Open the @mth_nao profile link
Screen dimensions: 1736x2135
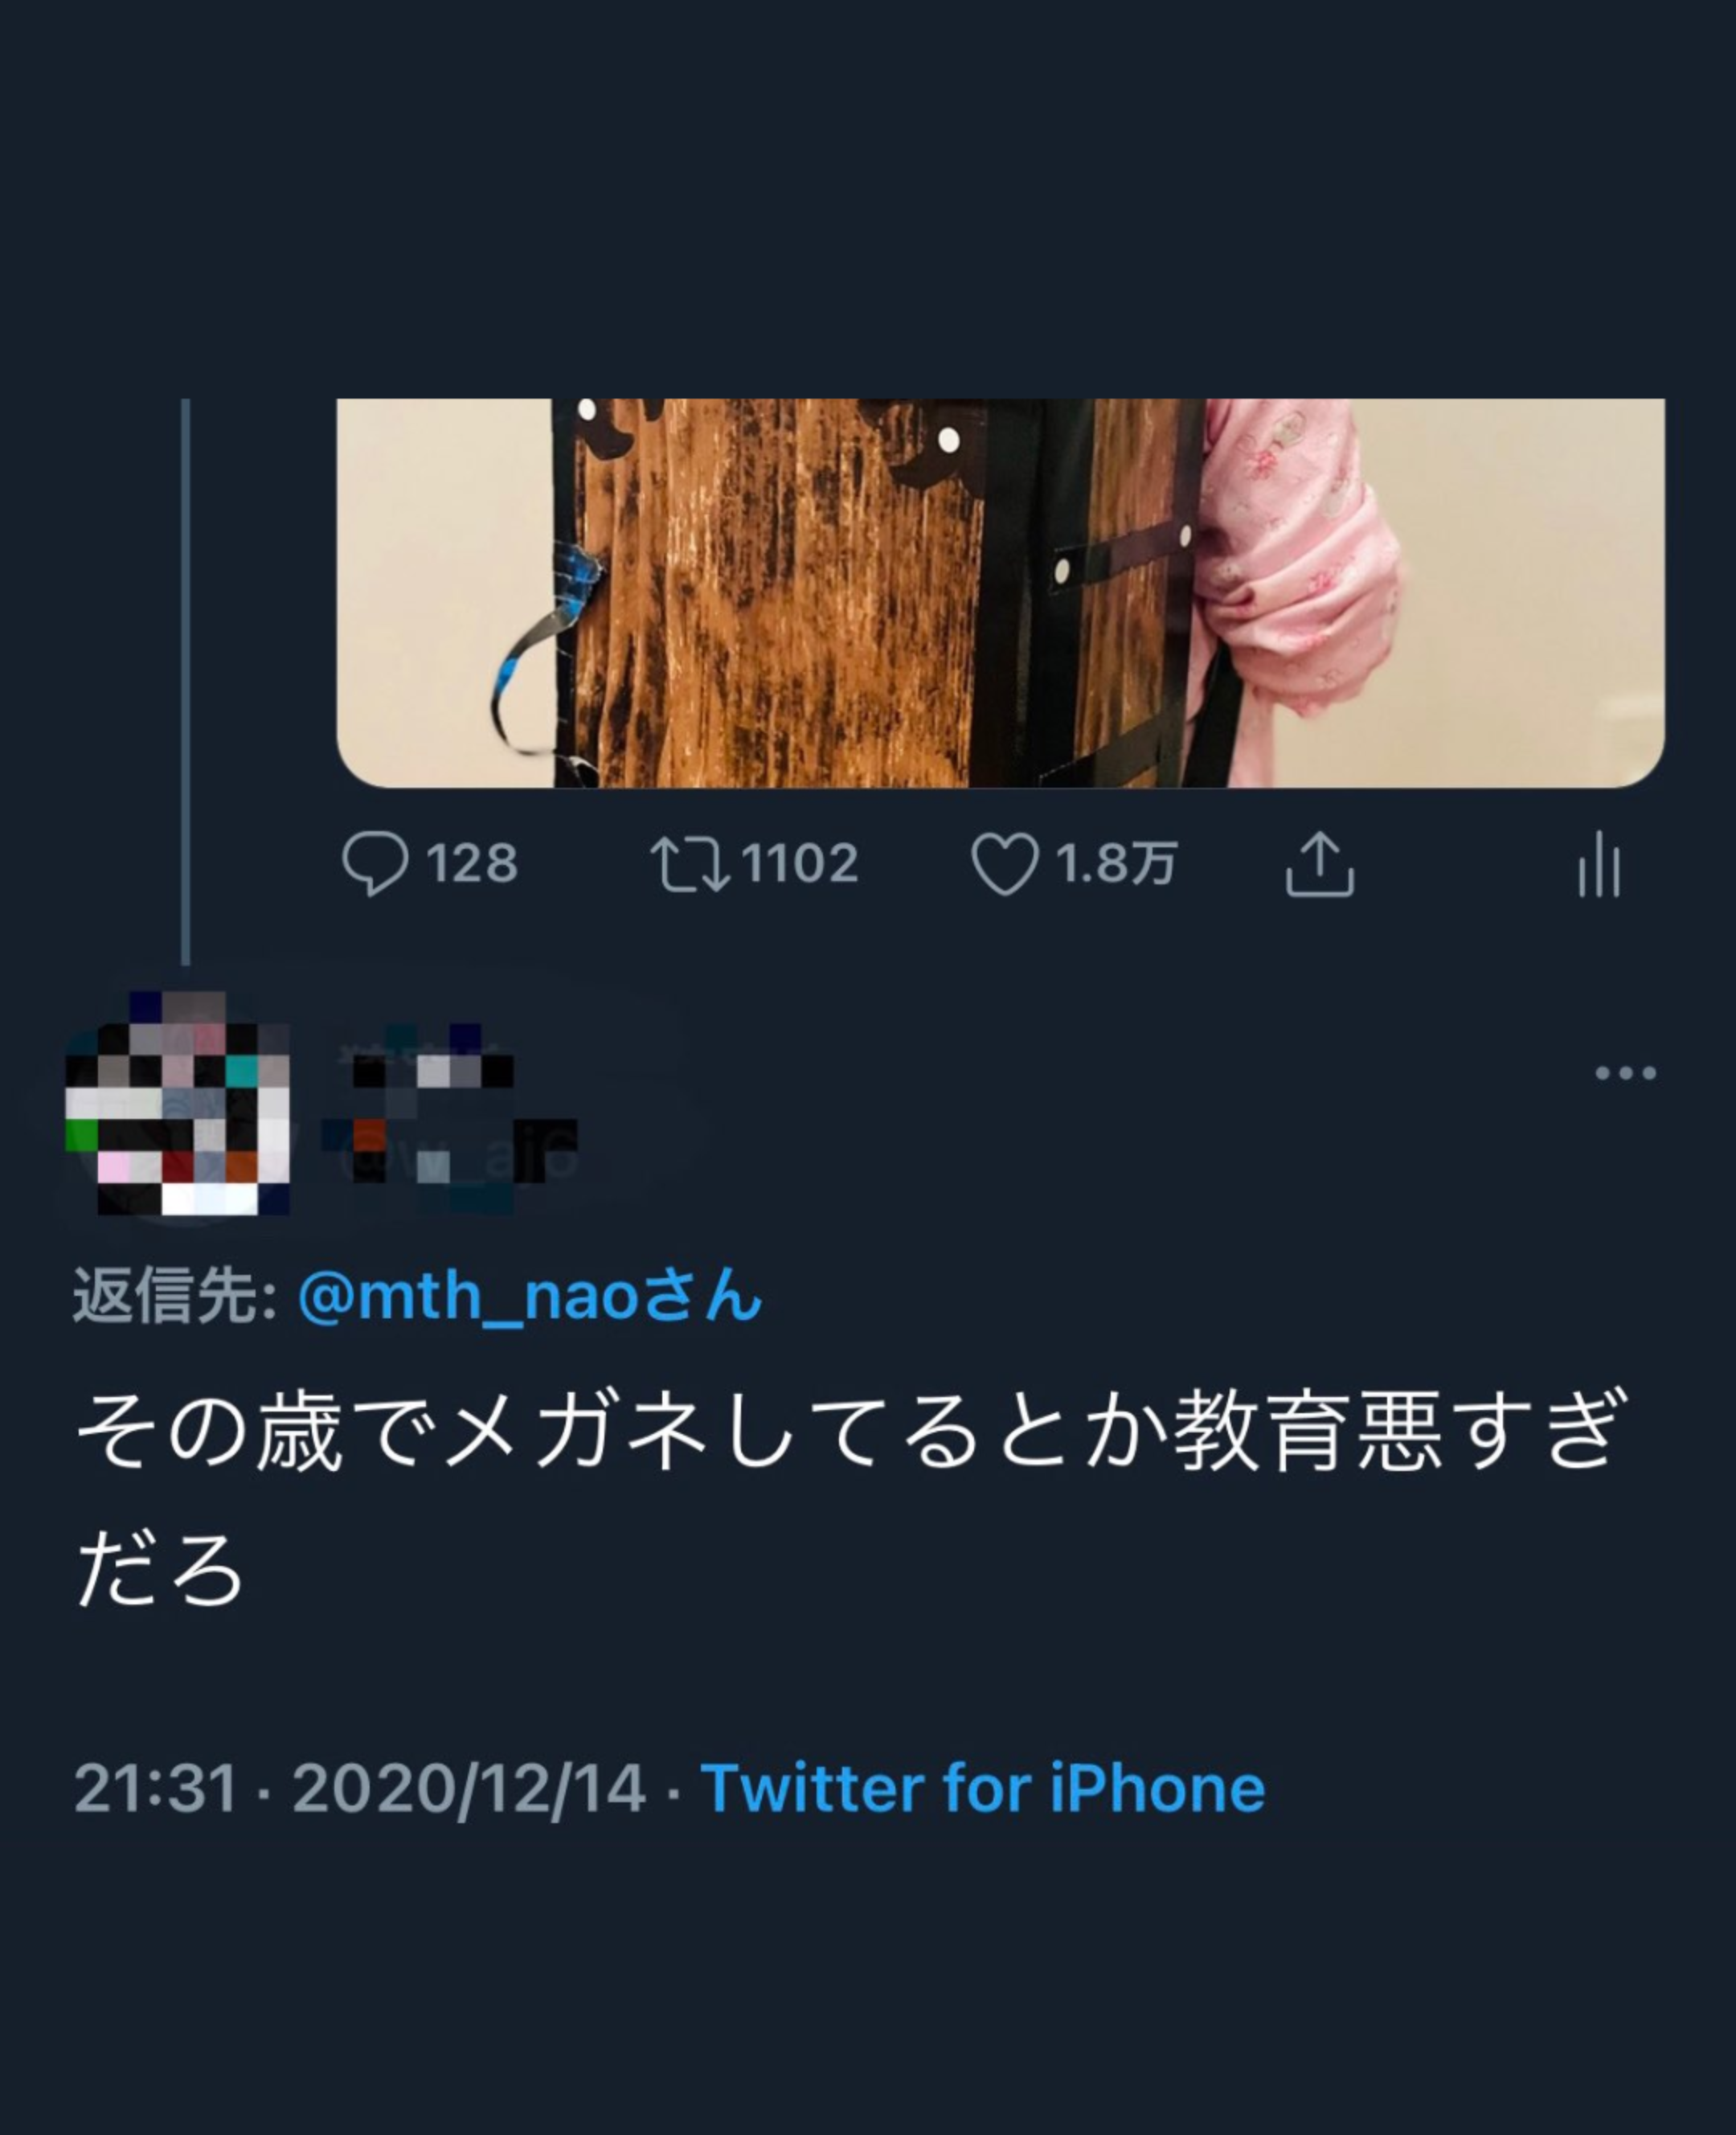tap(530, 1296)
